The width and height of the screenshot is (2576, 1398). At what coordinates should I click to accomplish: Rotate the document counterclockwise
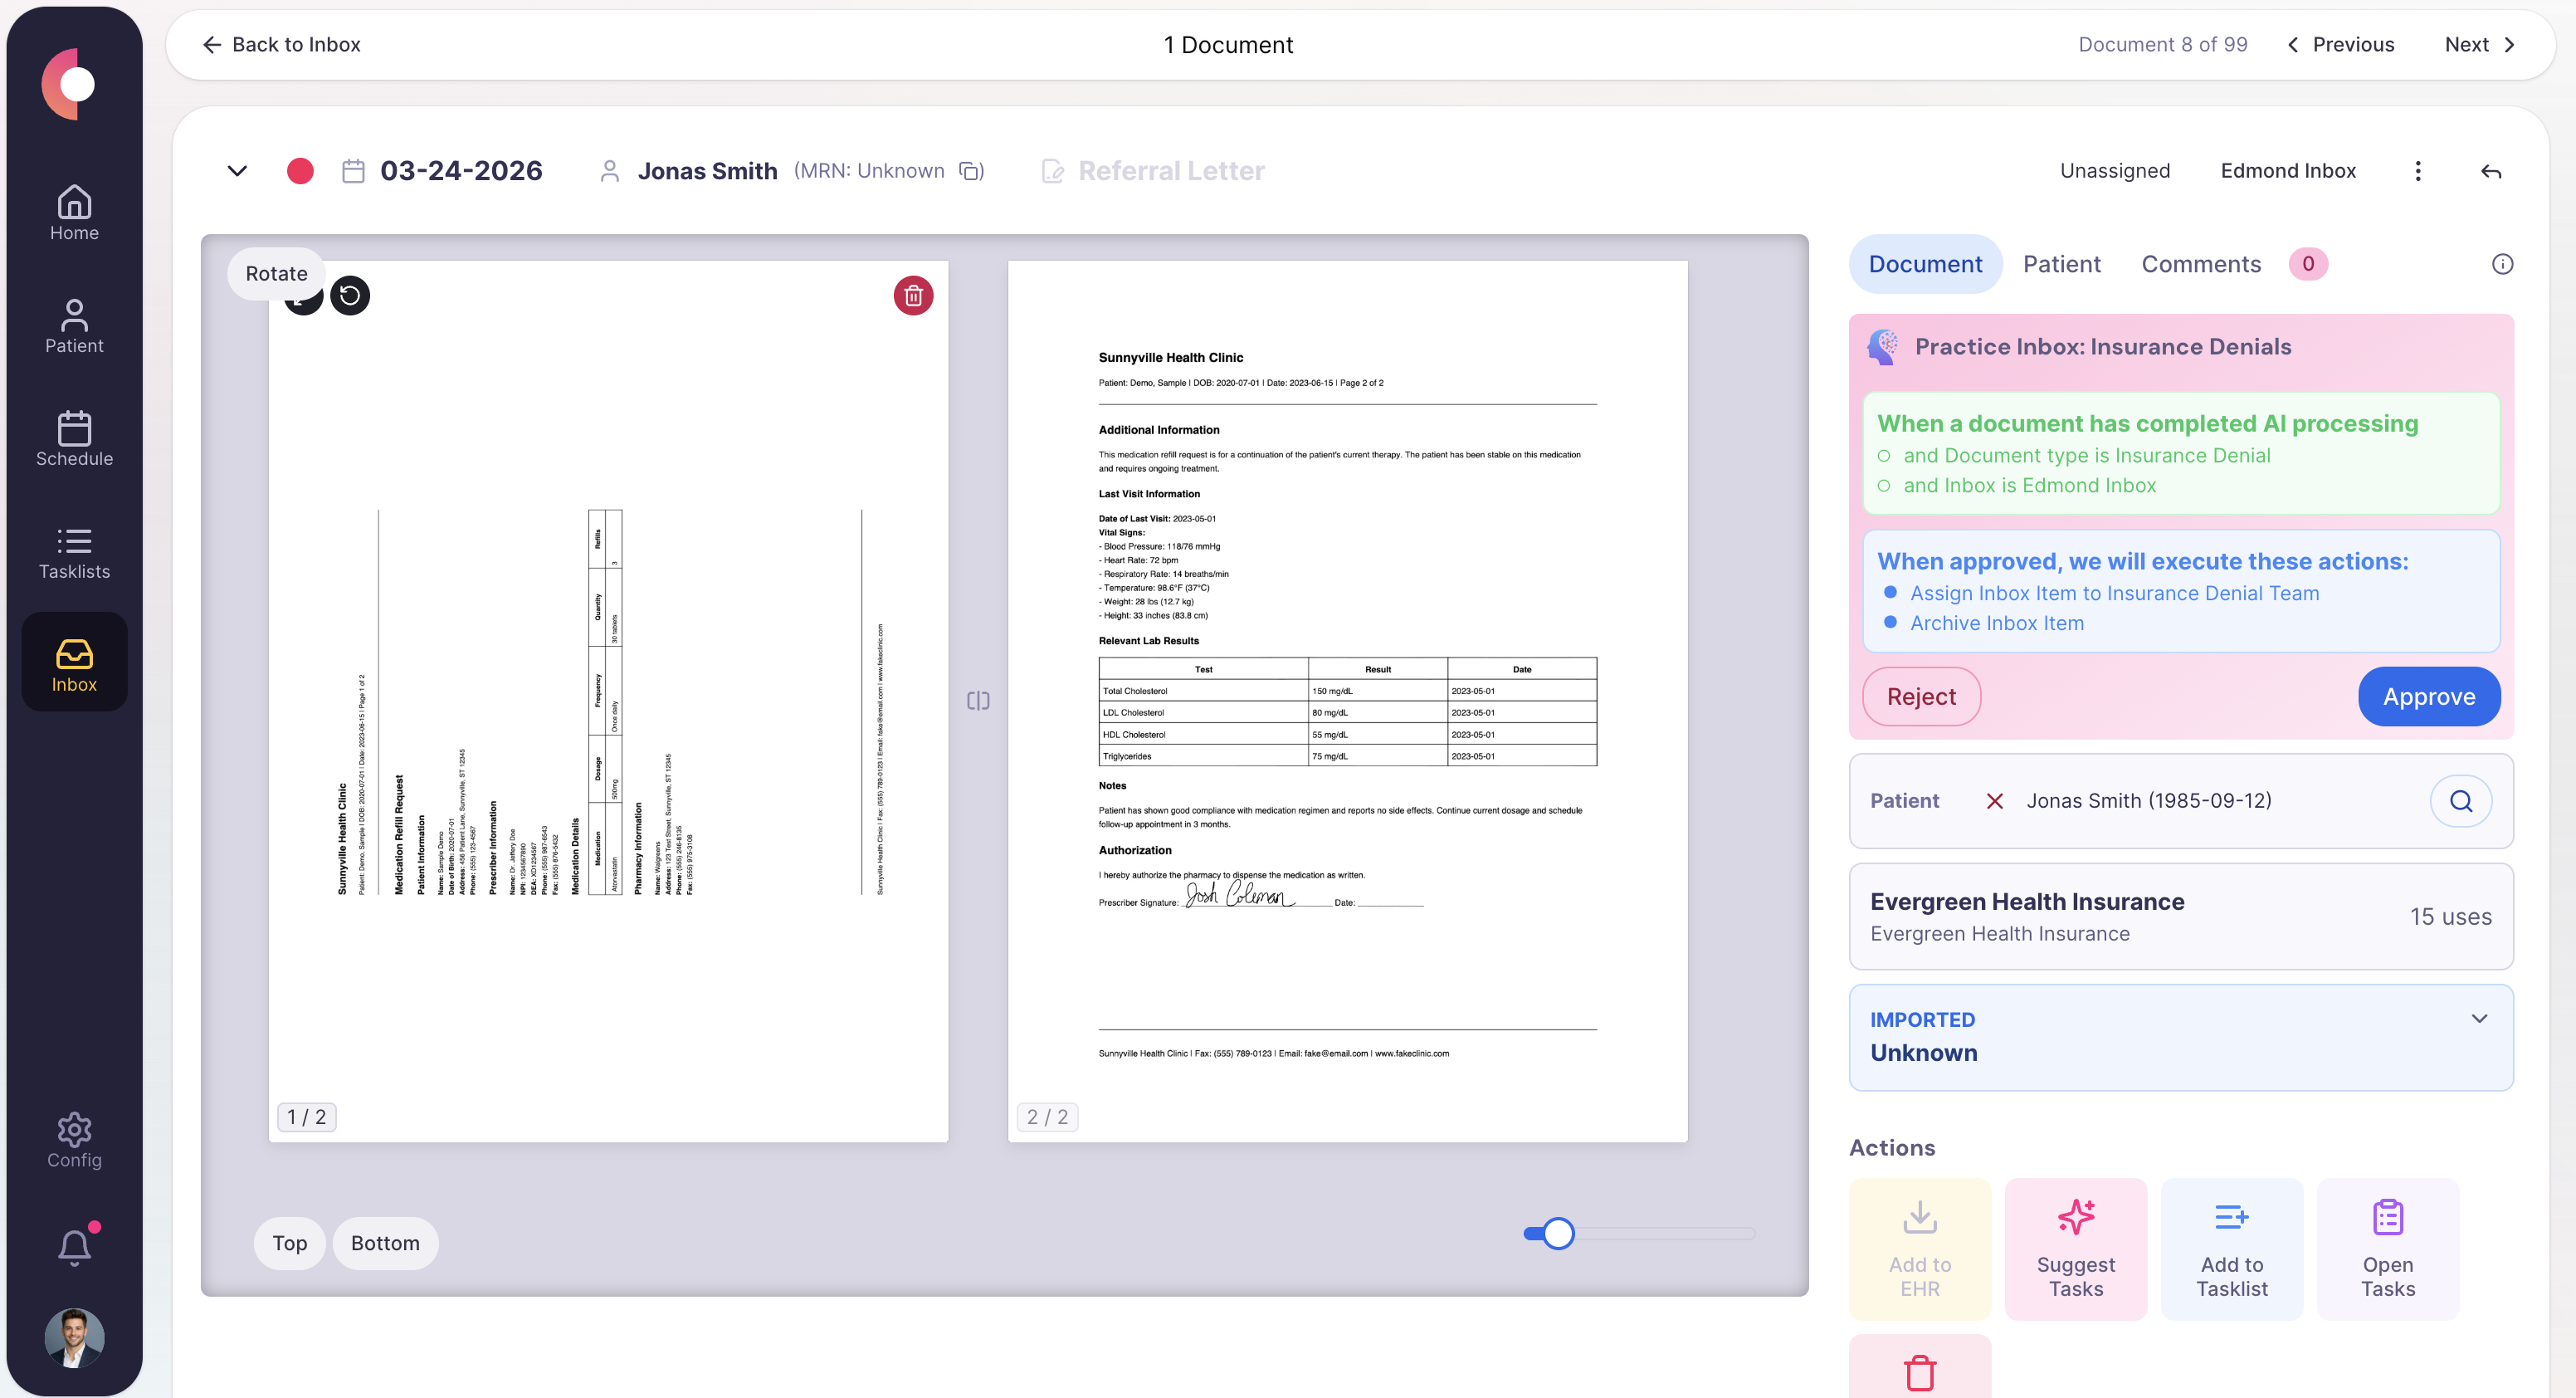click(350, 295)
